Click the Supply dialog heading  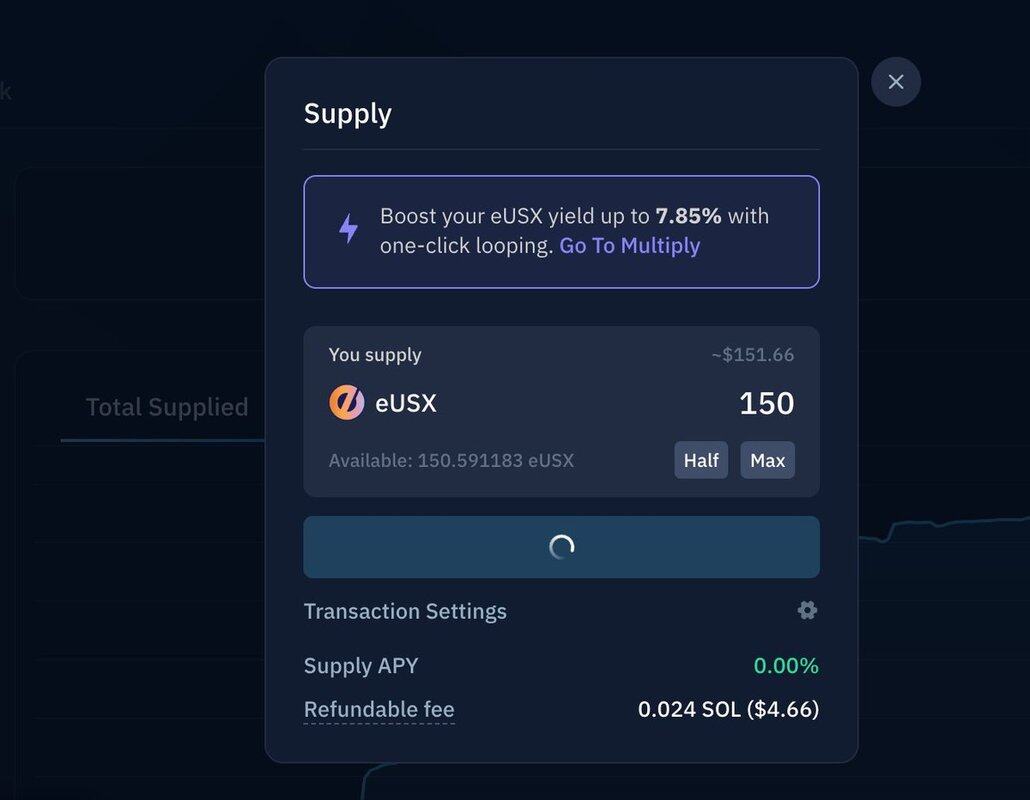tap(347, 114)
